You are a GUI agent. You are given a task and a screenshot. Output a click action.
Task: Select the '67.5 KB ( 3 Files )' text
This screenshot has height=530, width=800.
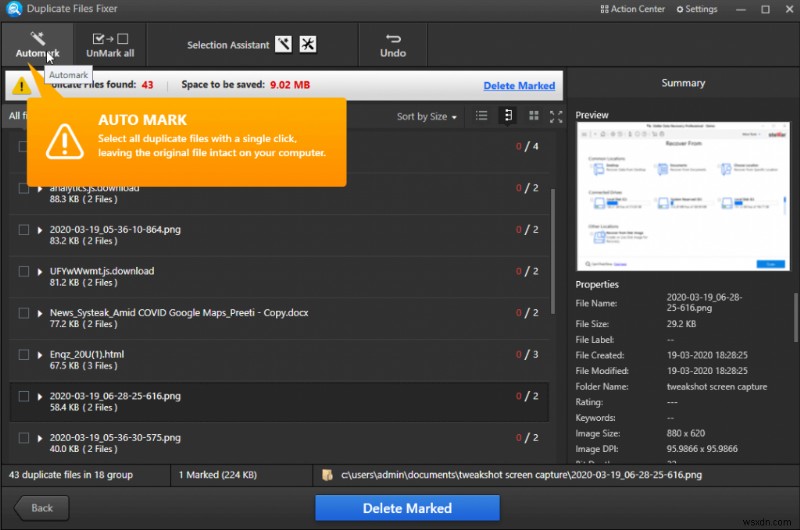pos(83,366)
